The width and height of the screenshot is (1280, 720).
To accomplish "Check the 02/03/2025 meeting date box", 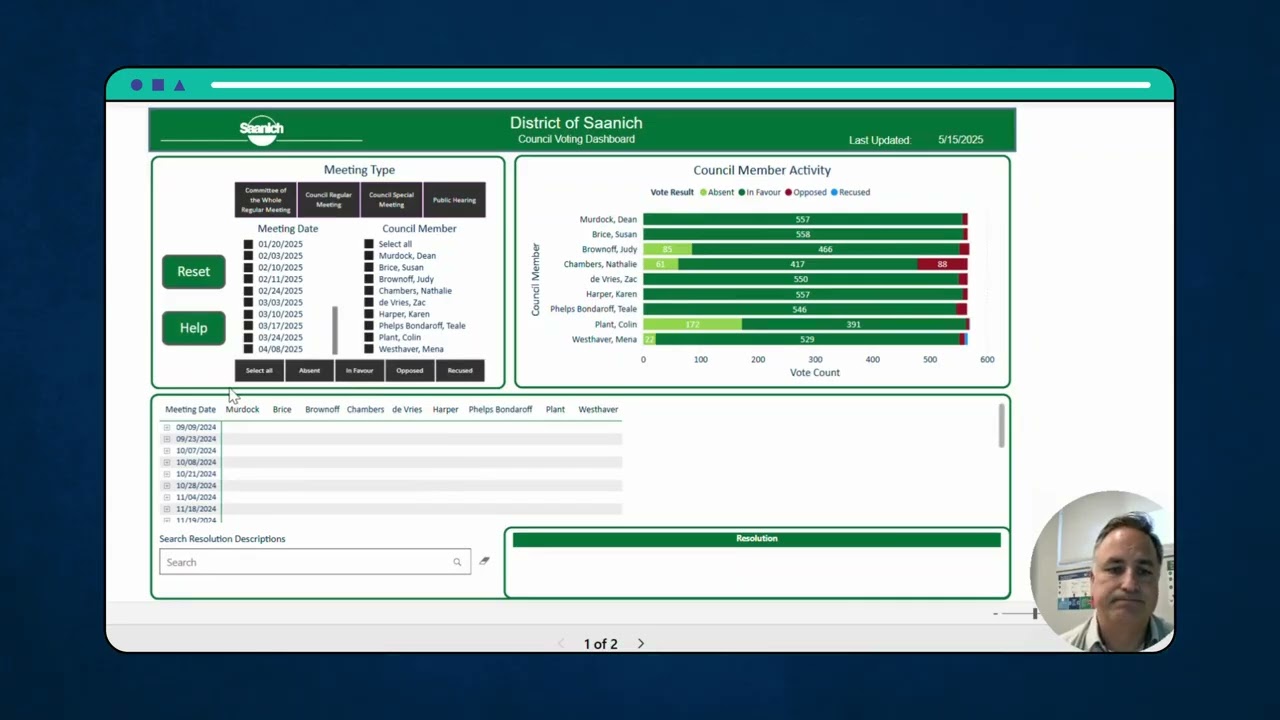I will point(248,256).
